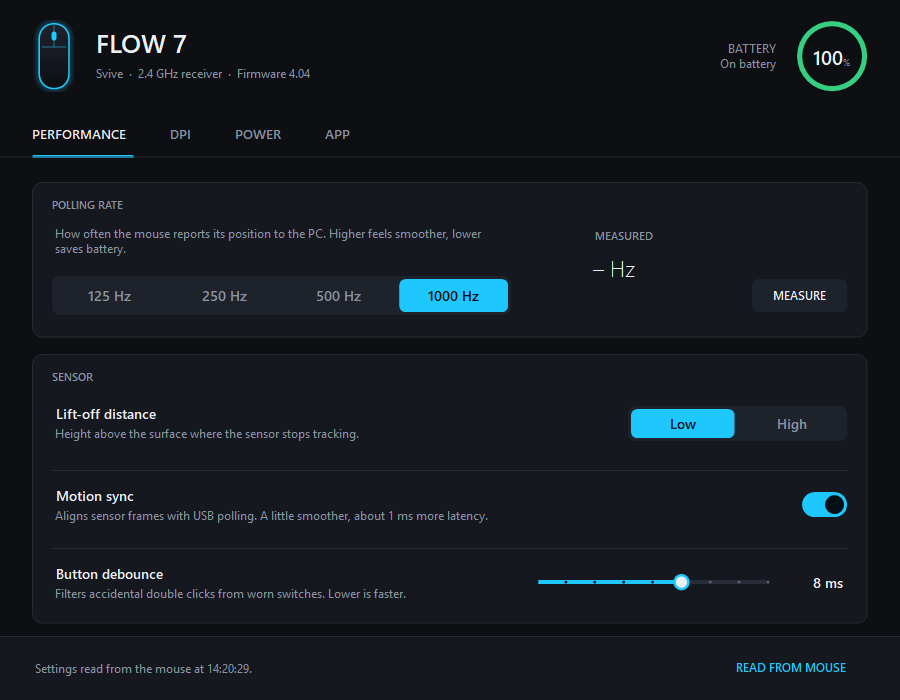Image resolution: width=900 pixels, height=700 pixels.
Task: Select 250 Hz polling rate
Action: click(x=224, y=296)
